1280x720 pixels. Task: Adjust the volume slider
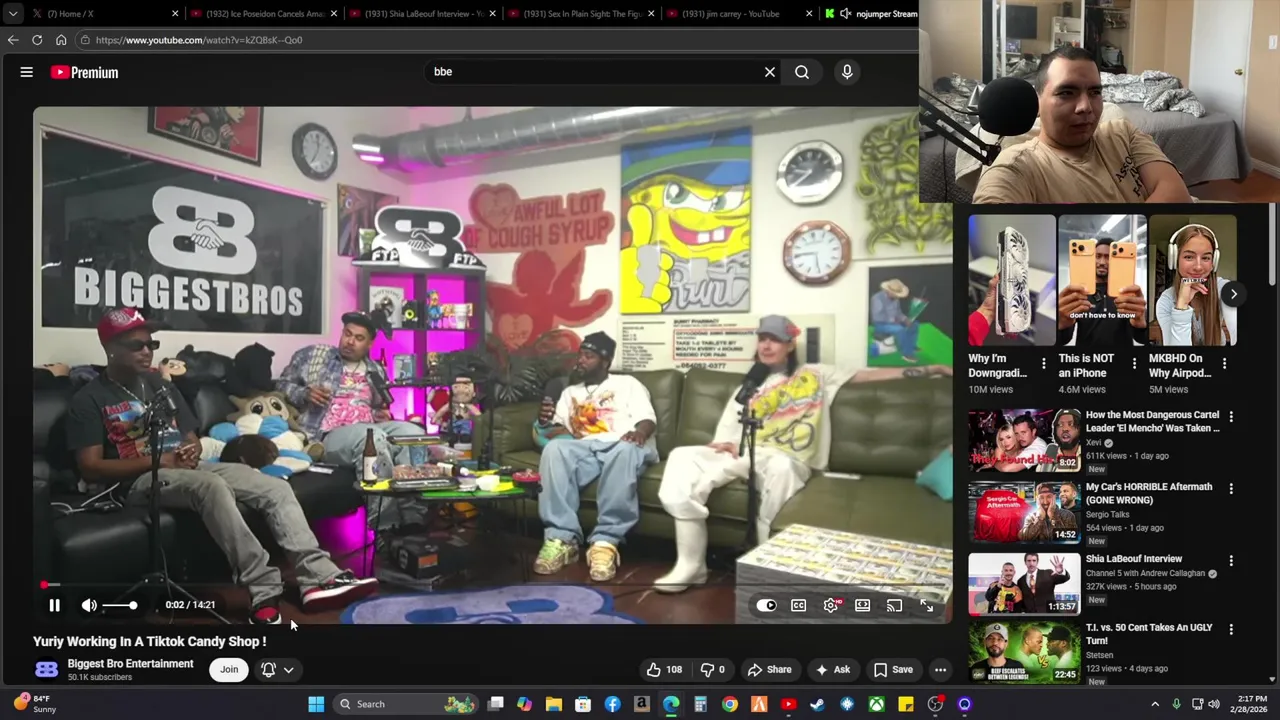coord(119,605)
